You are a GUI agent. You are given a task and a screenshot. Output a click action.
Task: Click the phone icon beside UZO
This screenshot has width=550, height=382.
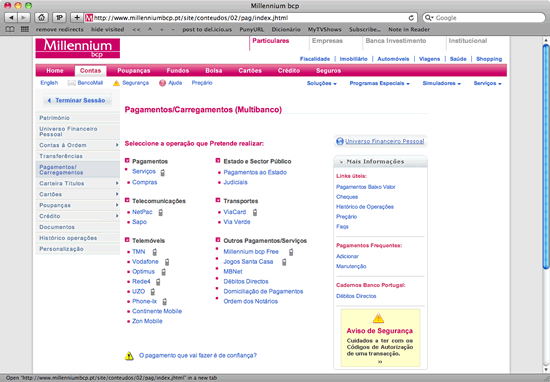coord(153,291)
